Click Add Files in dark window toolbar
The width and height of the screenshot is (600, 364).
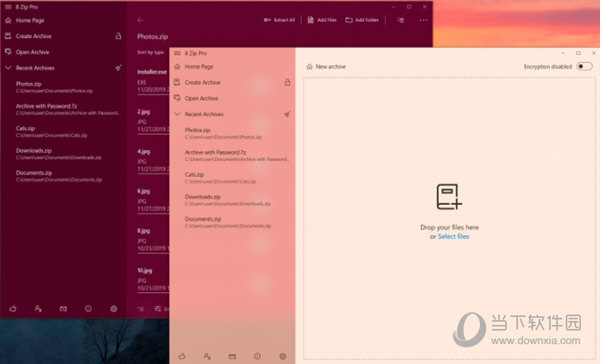[322, 20]
